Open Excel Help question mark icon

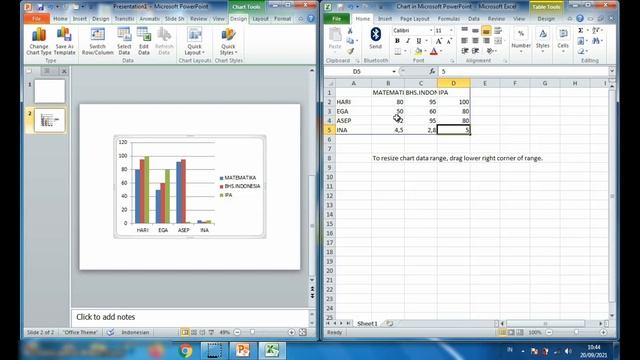click(580, 19)
